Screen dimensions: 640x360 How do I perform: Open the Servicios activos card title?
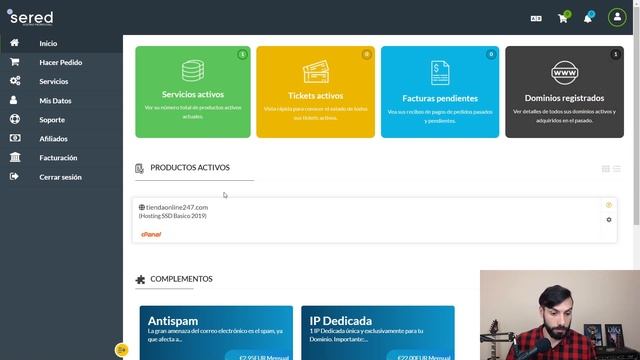click(x=193, y=94)
